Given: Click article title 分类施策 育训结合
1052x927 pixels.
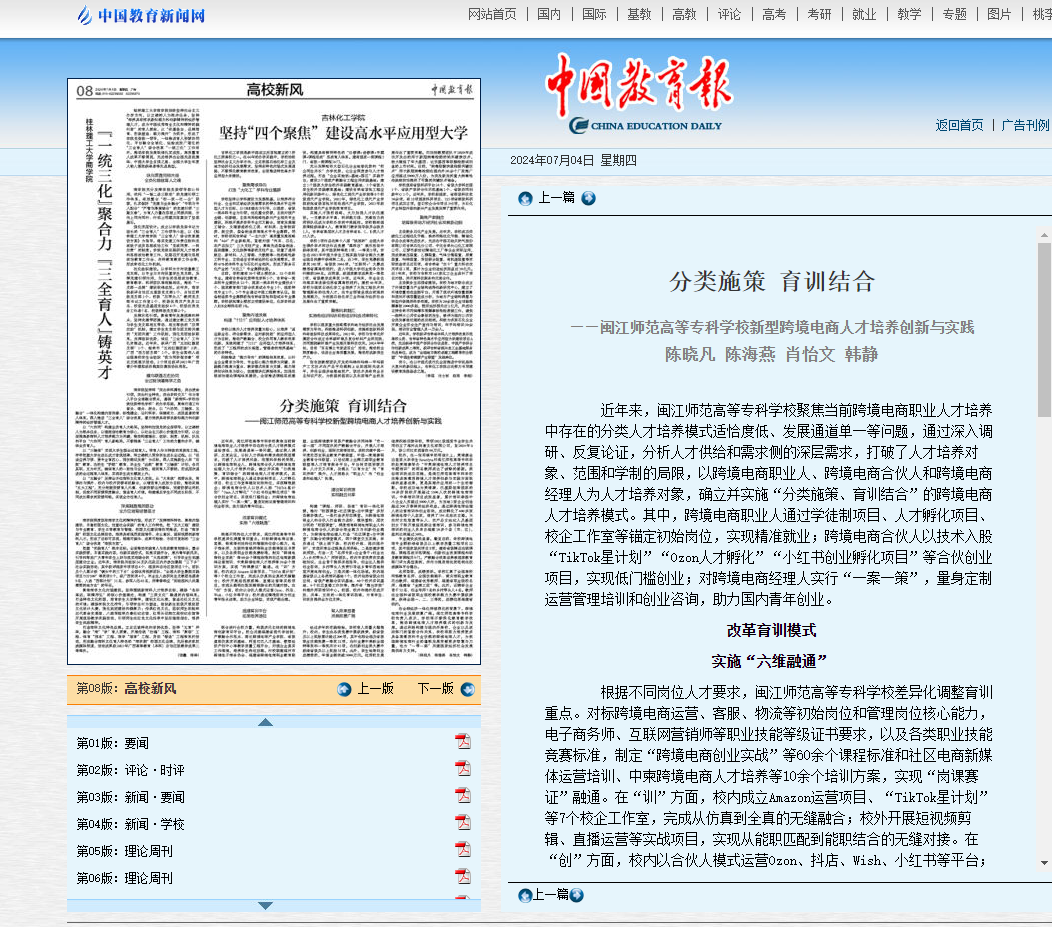Looking at the screenshot, I should click(772, 282).
